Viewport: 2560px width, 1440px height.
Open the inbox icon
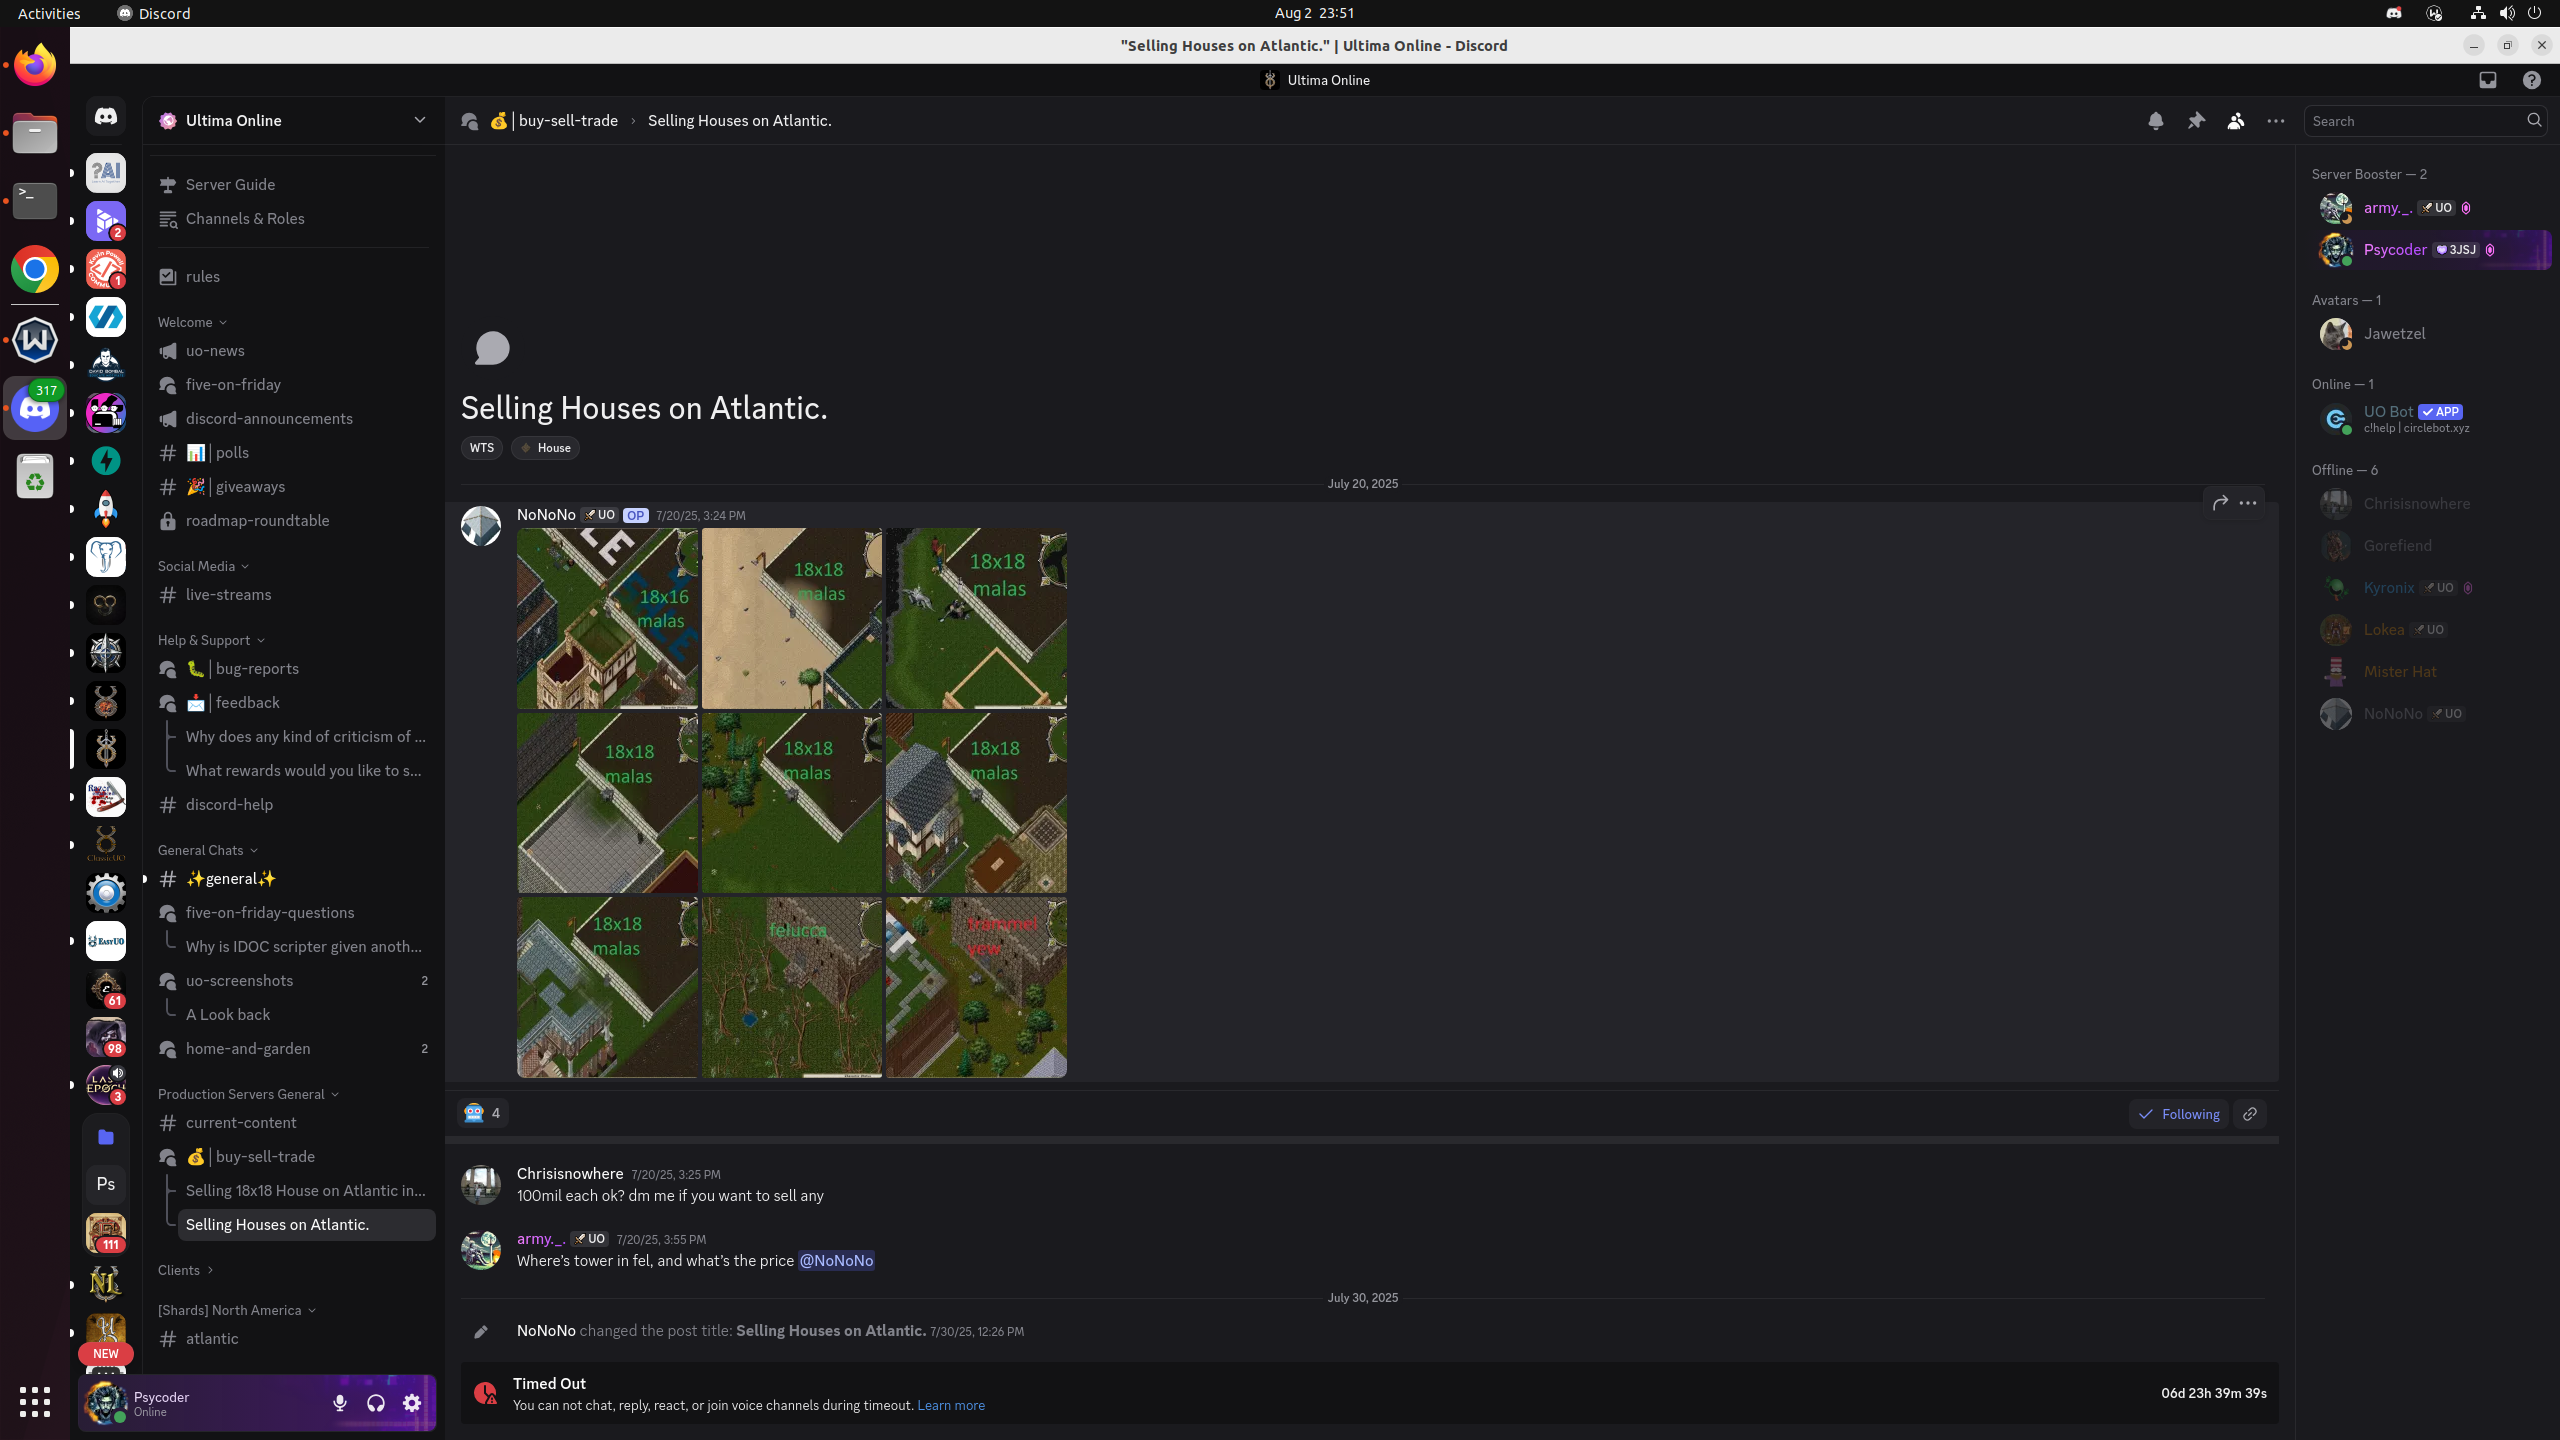[2488, 80]
